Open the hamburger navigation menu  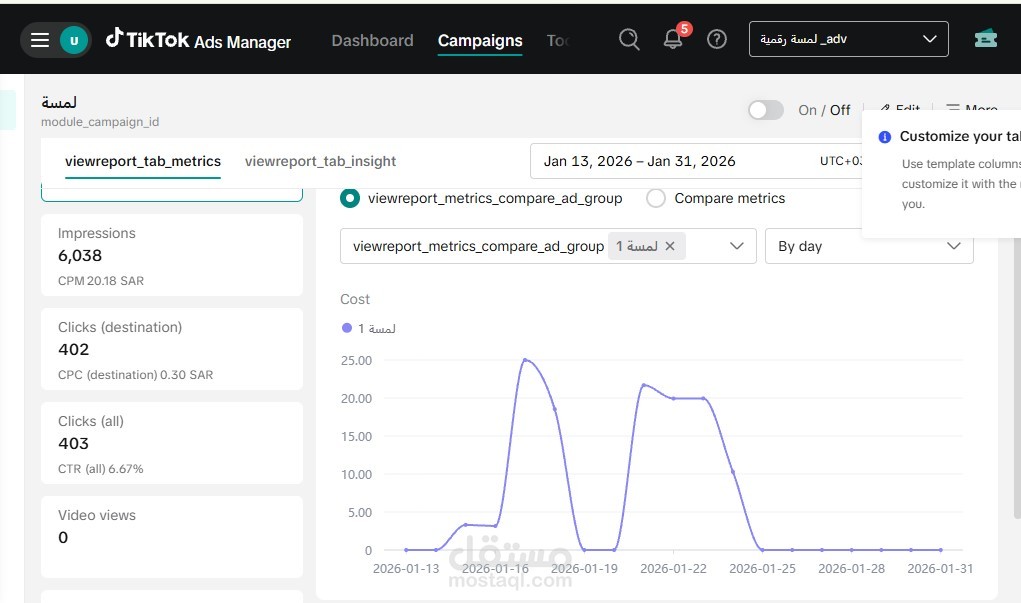(x=40, y=40)
